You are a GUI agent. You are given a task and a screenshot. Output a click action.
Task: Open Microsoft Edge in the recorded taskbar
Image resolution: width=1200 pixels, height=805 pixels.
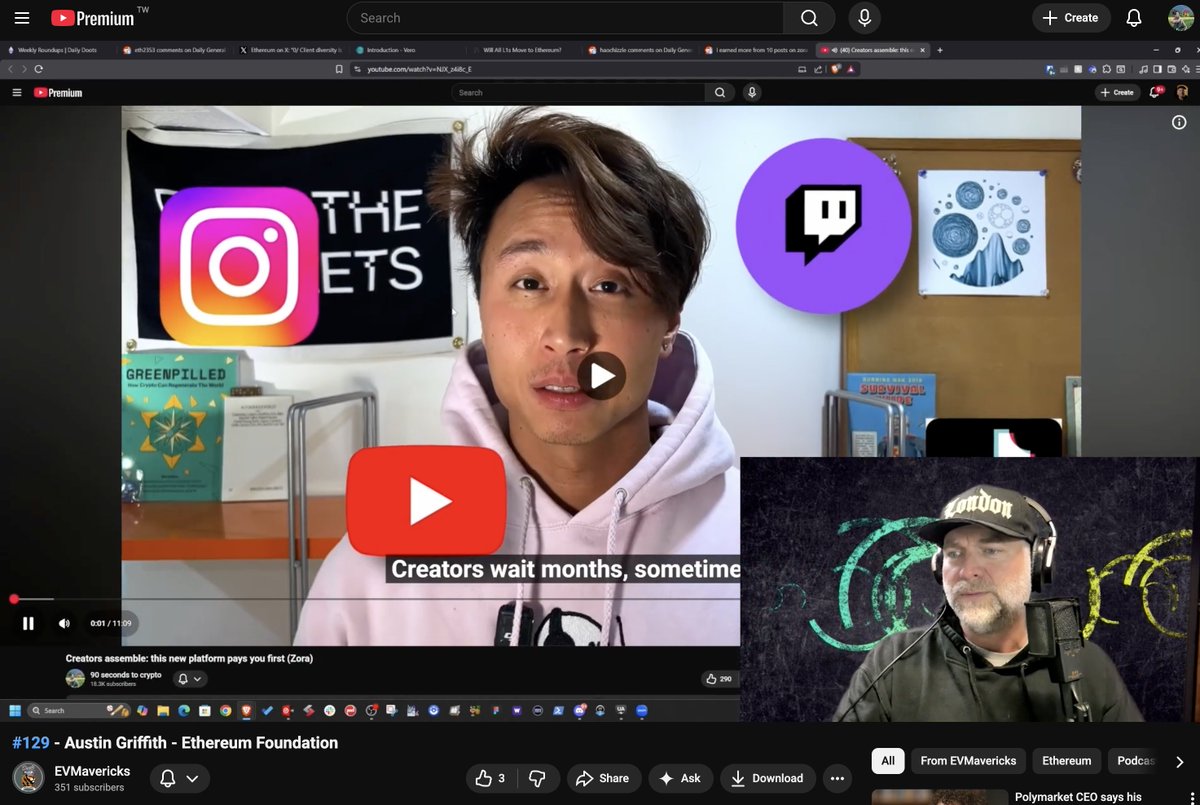pyautogui.click(x=184, y=710)
